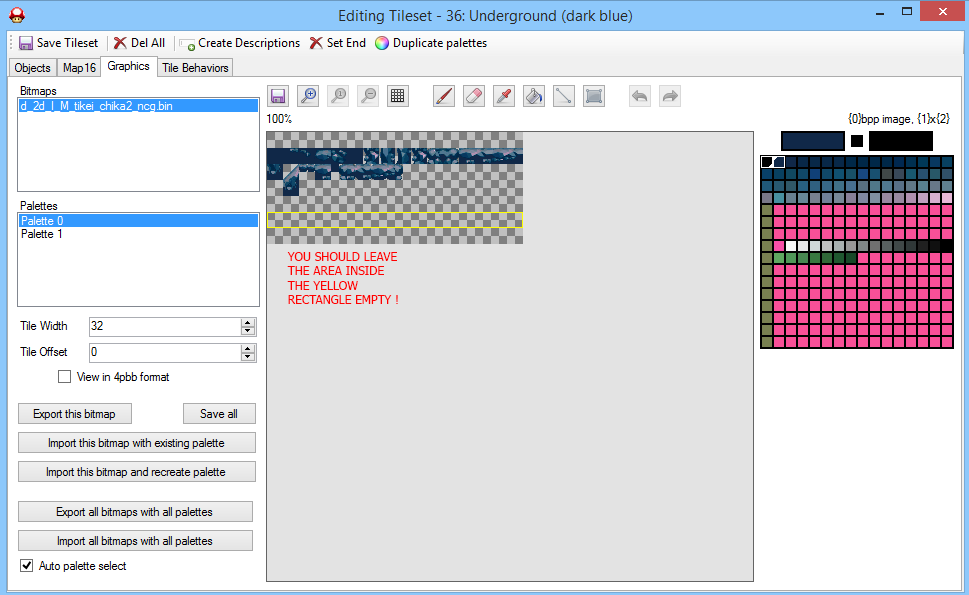Switch to the Tile Behaviors tab
This screenshot has height=595, width=969.
coord(195,68)
